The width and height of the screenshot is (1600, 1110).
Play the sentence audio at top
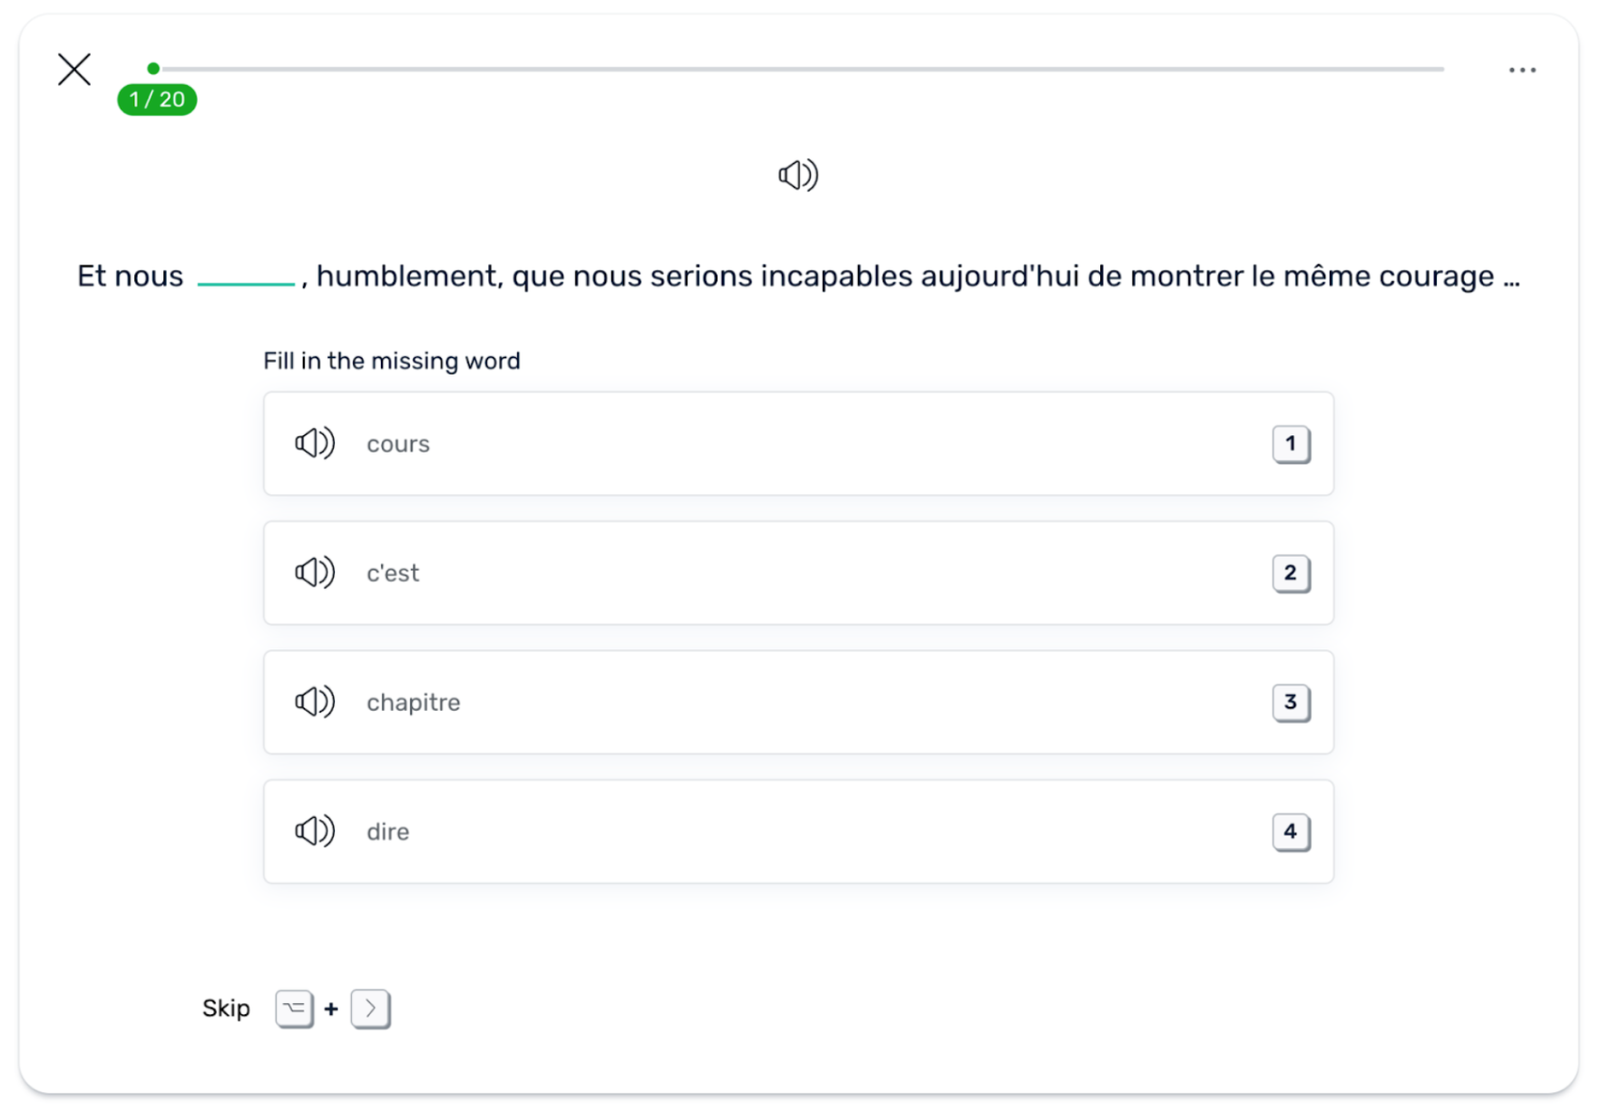click(798, 175)
